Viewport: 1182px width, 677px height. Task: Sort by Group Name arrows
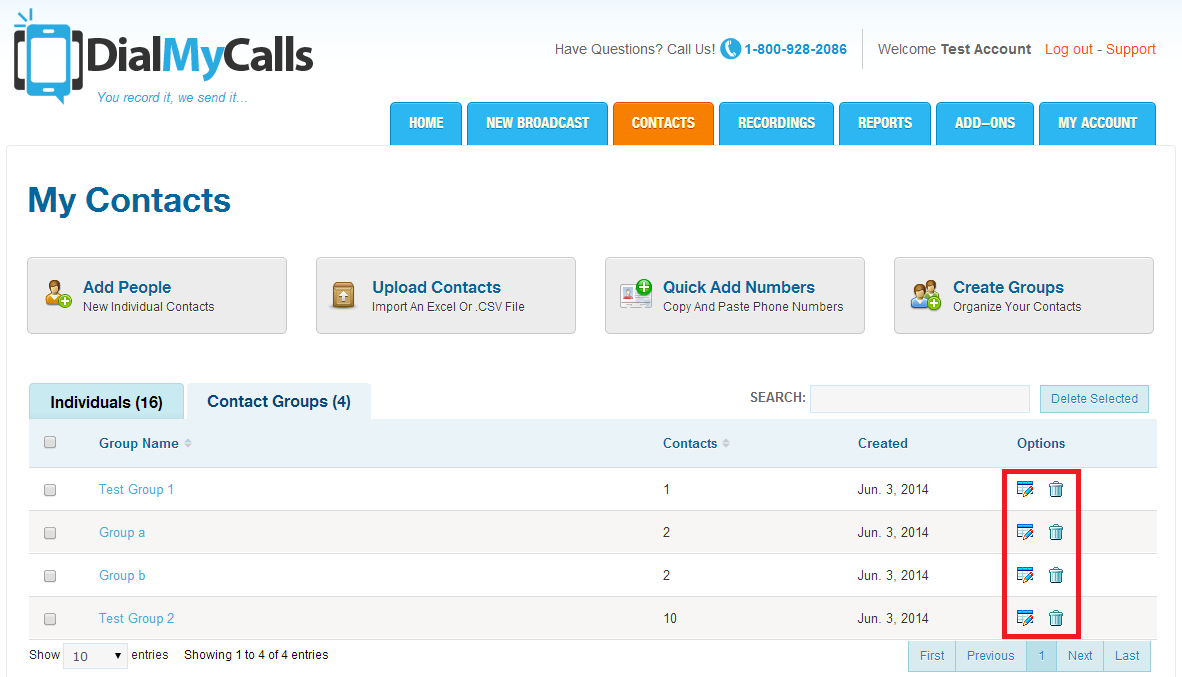point(188,443)
